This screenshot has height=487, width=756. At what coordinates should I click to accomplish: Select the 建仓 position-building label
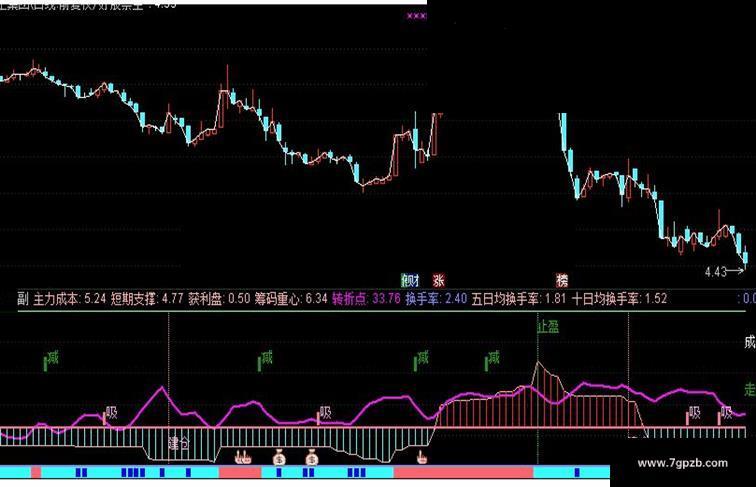179,444
